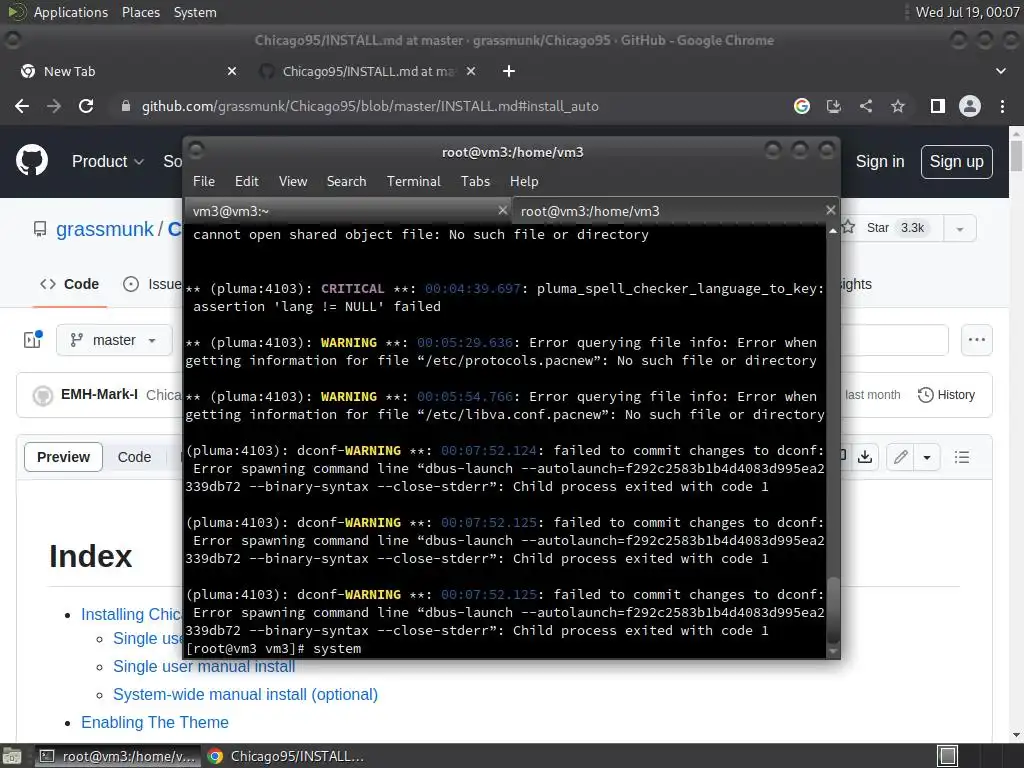Viewport: 1024px width, 768px height.
Task: Click the GitHub logo
Action: (x=32, y=161)
